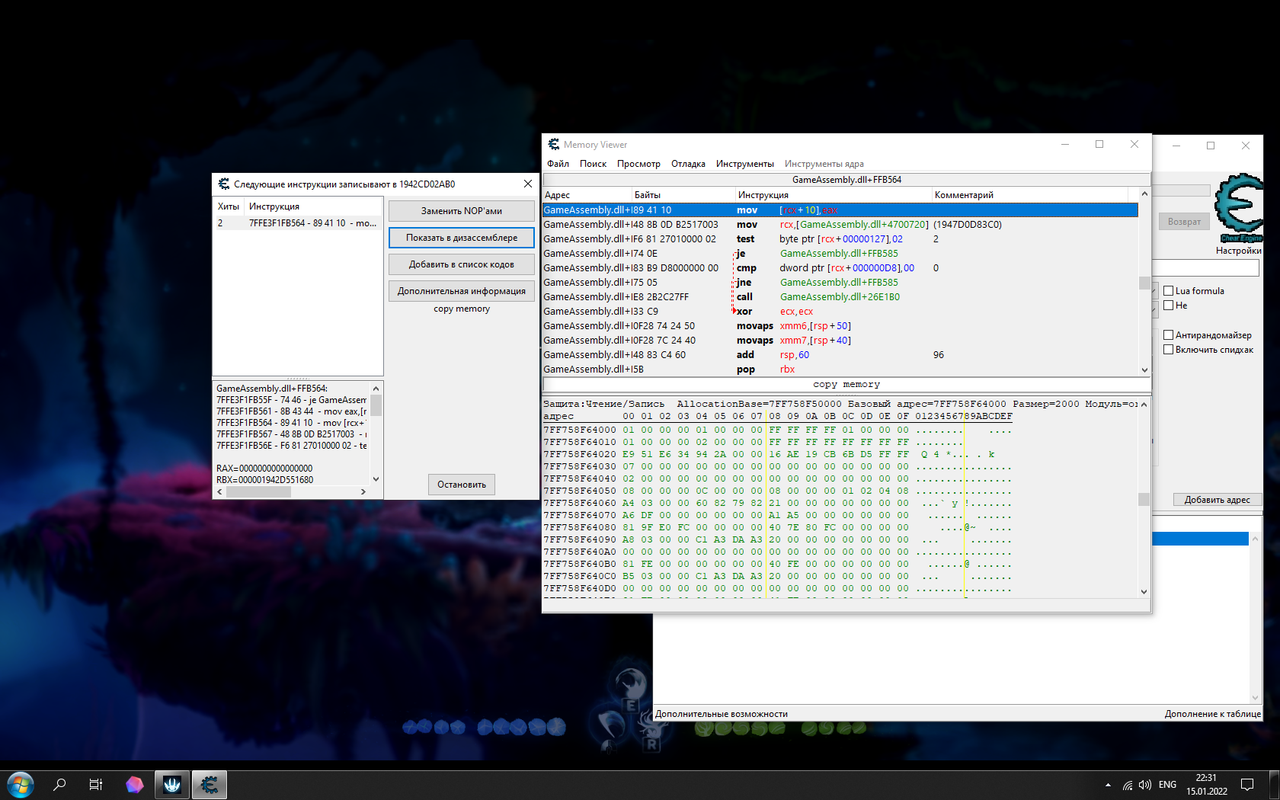This screenshot has width=1280, height=800.
Task: Click the horizontal scrollbar under register info
Action: 293,493
